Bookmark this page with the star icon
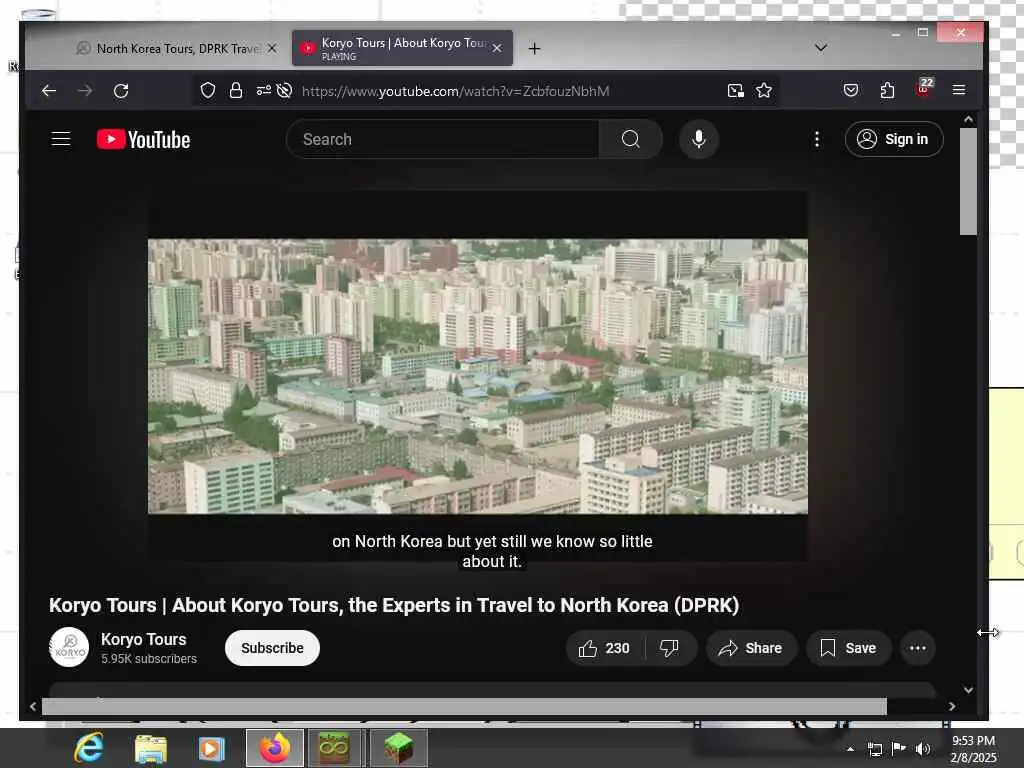Screen dimensions: 1024x768 click(x=764, y=90)
